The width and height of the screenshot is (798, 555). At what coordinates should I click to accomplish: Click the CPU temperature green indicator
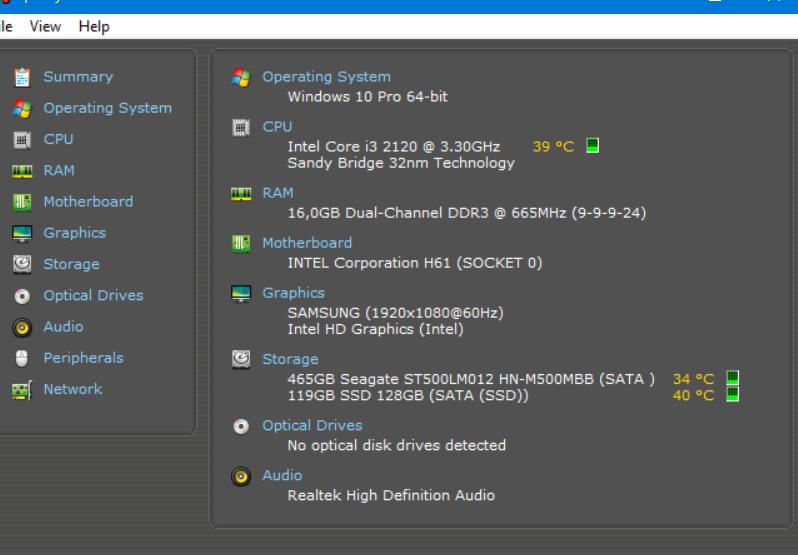[592, 145]
